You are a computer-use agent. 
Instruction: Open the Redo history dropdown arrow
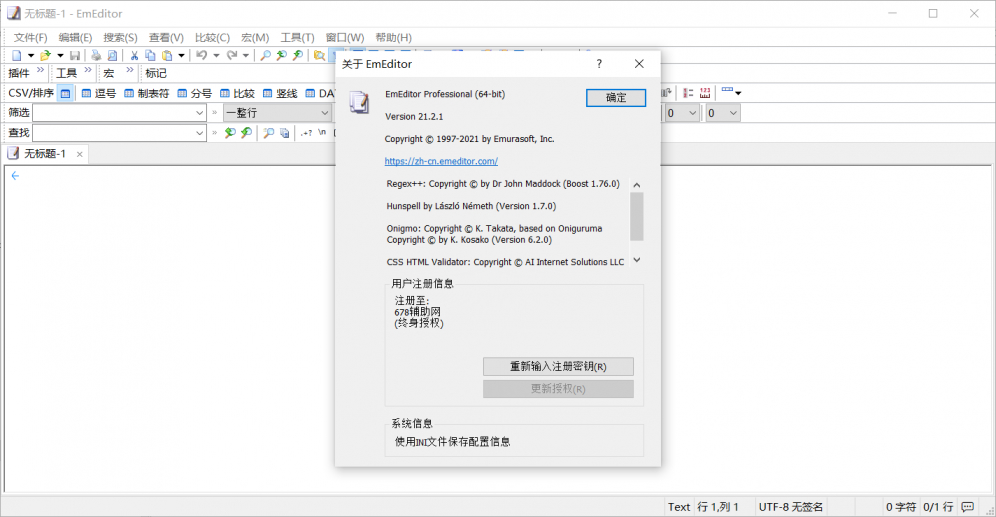coord(246,55)
